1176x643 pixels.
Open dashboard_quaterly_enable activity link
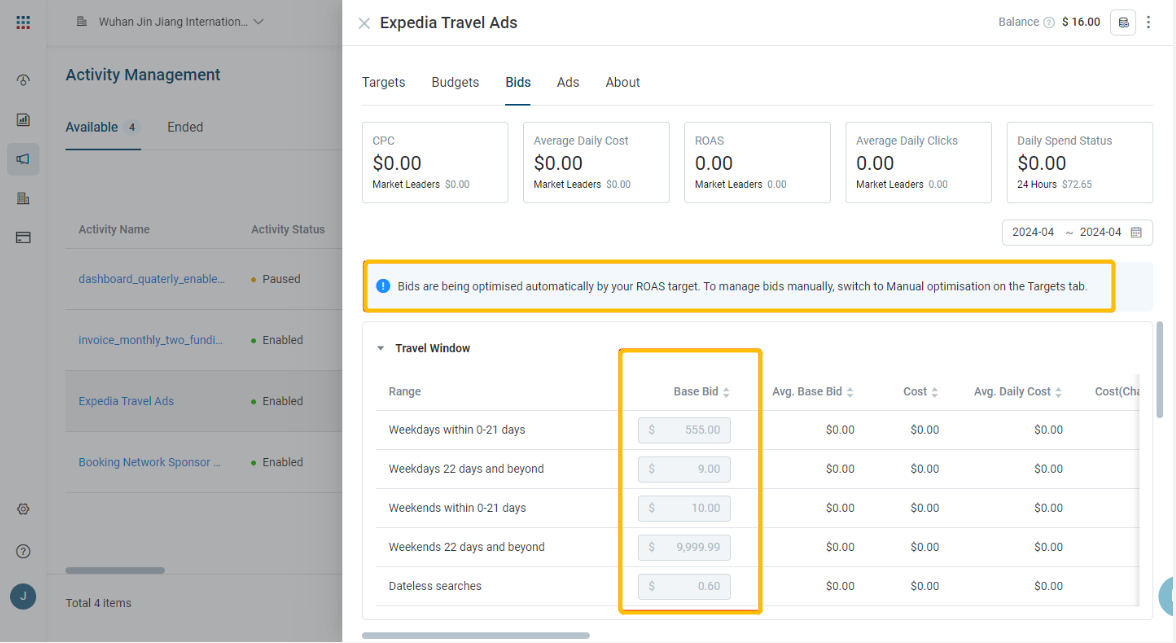[152, 279]
